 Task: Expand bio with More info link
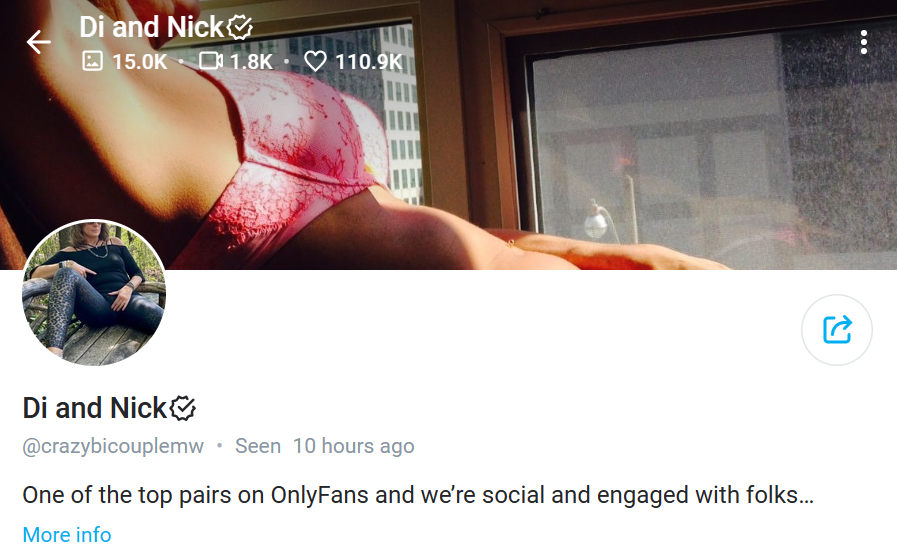67,535
